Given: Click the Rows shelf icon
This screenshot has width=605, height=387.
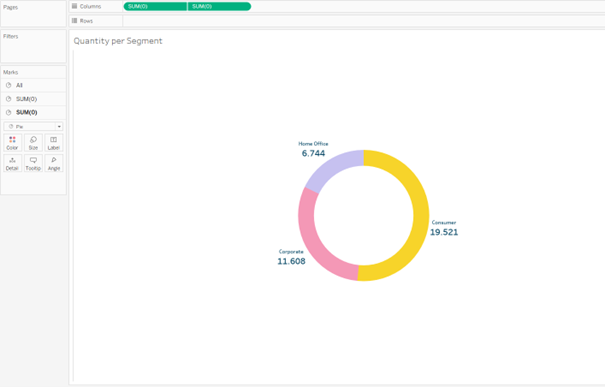Looking at the screenshot, I should pyautogui.click(x=74, y=20).
